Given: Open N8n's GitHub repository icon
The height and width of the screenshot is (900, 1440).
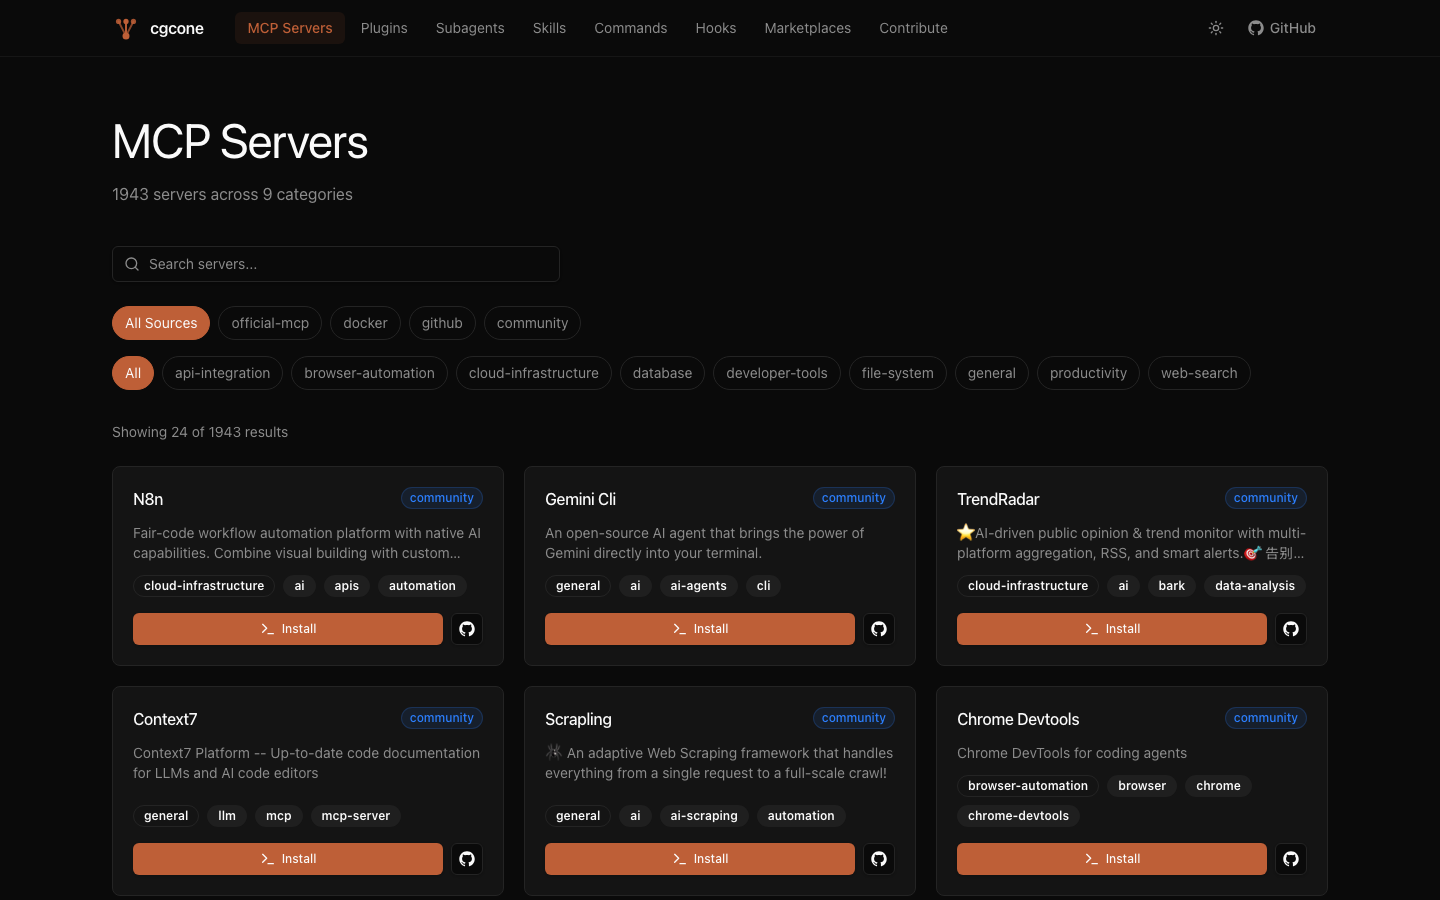Looking at the screenshot, I should [x=467, y=629].
